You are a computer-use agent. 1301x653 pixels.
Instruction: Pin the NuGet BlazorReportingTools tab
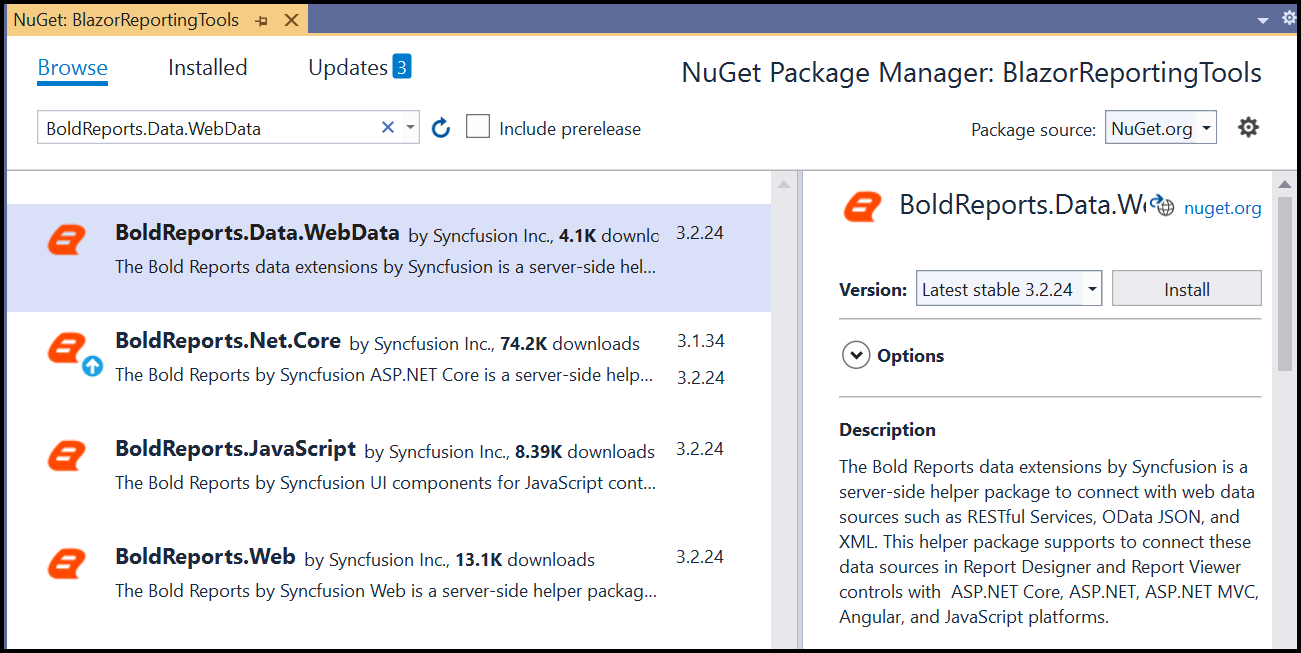(x=262, y=20)
